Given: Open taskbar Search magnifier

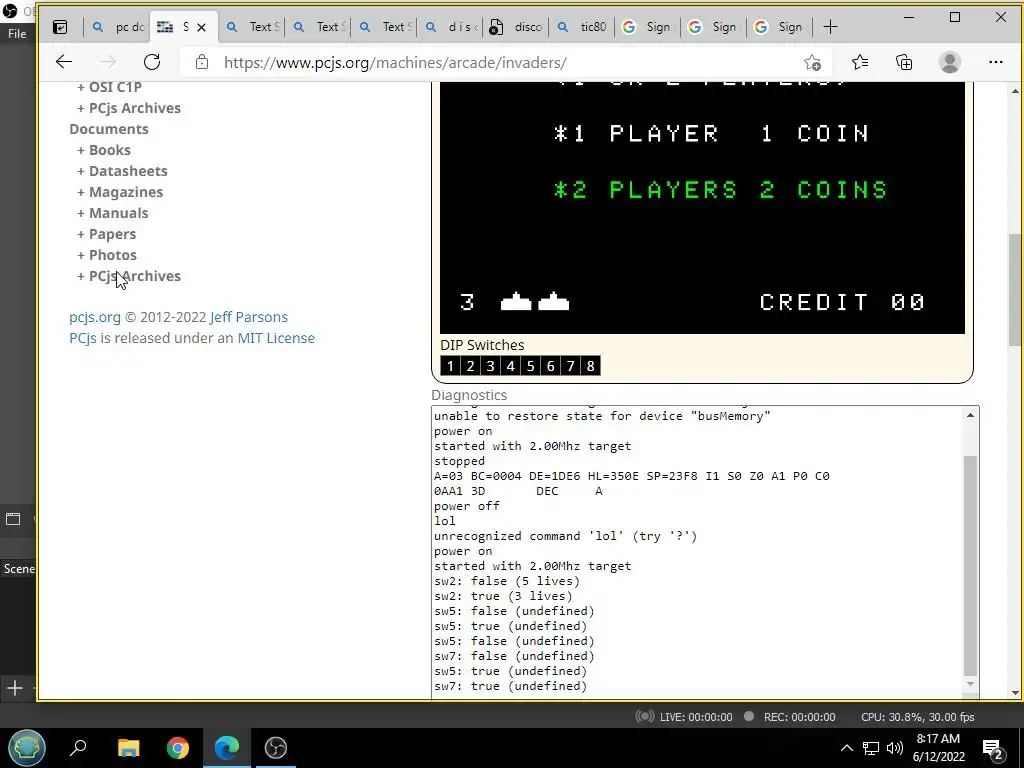Looking at the screenshot, I should click(78, 747).
